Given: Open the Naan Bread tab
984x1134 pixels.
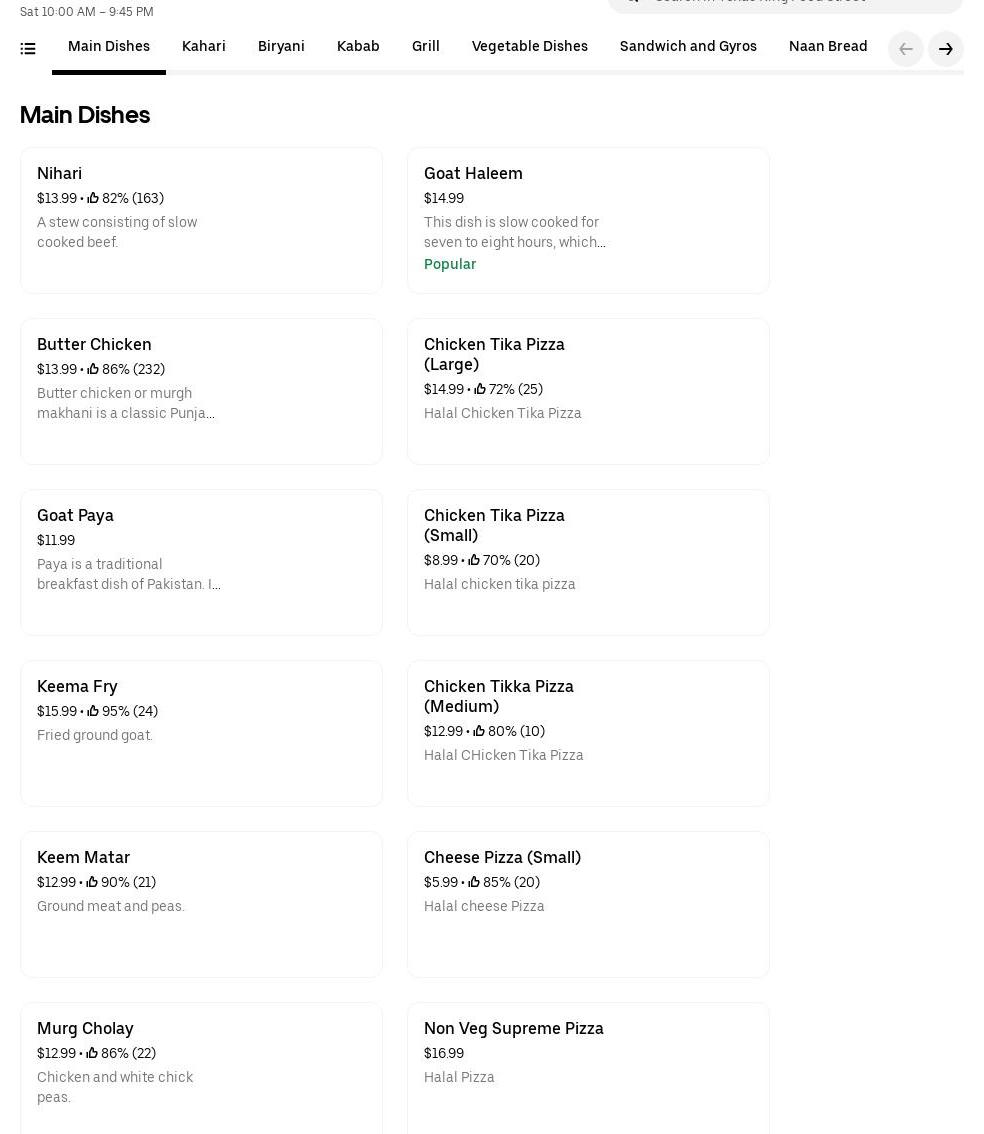Looking at the screenshot, I should tap(827, 47).
